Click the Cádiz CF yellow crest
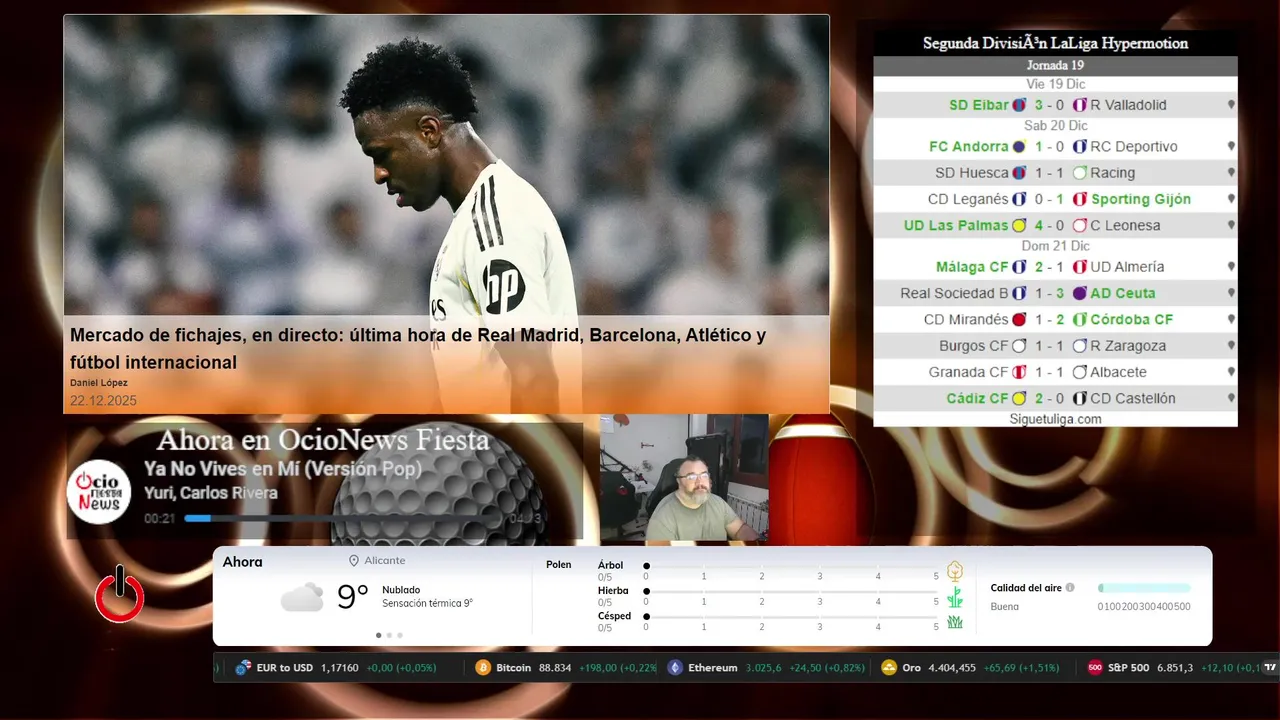The width and height of the screenshot is (1280, 720). pyautogui.click(x=1019, y=398)
